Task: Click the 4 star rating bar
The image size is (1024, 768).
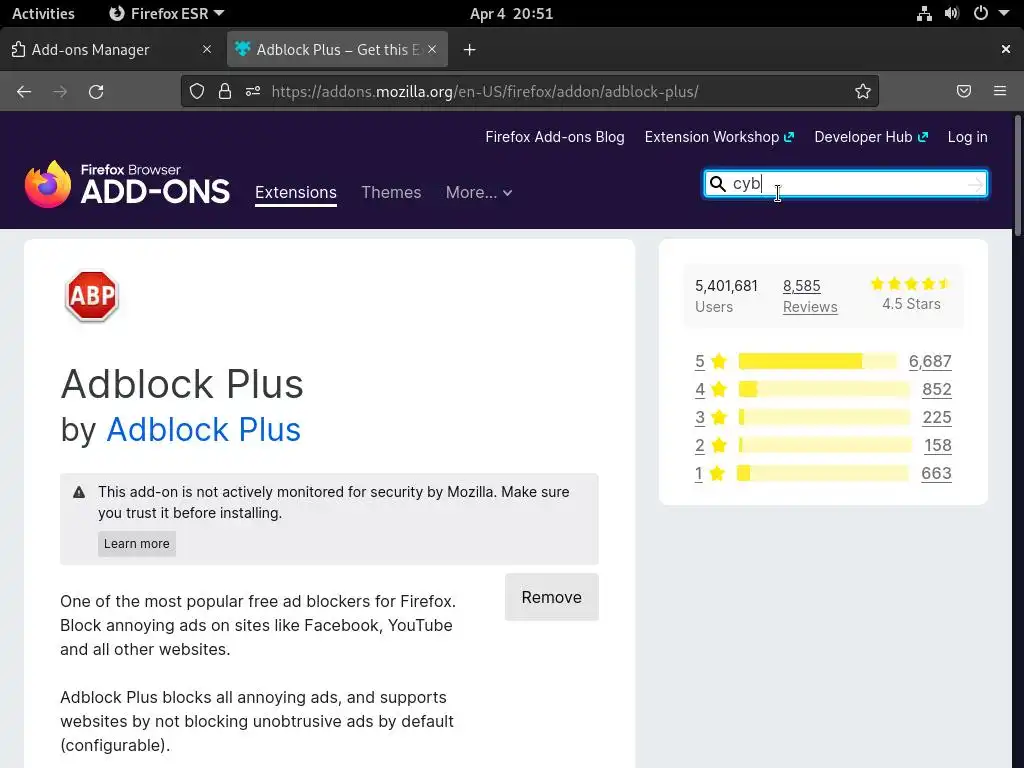Action: coord(824,389)
